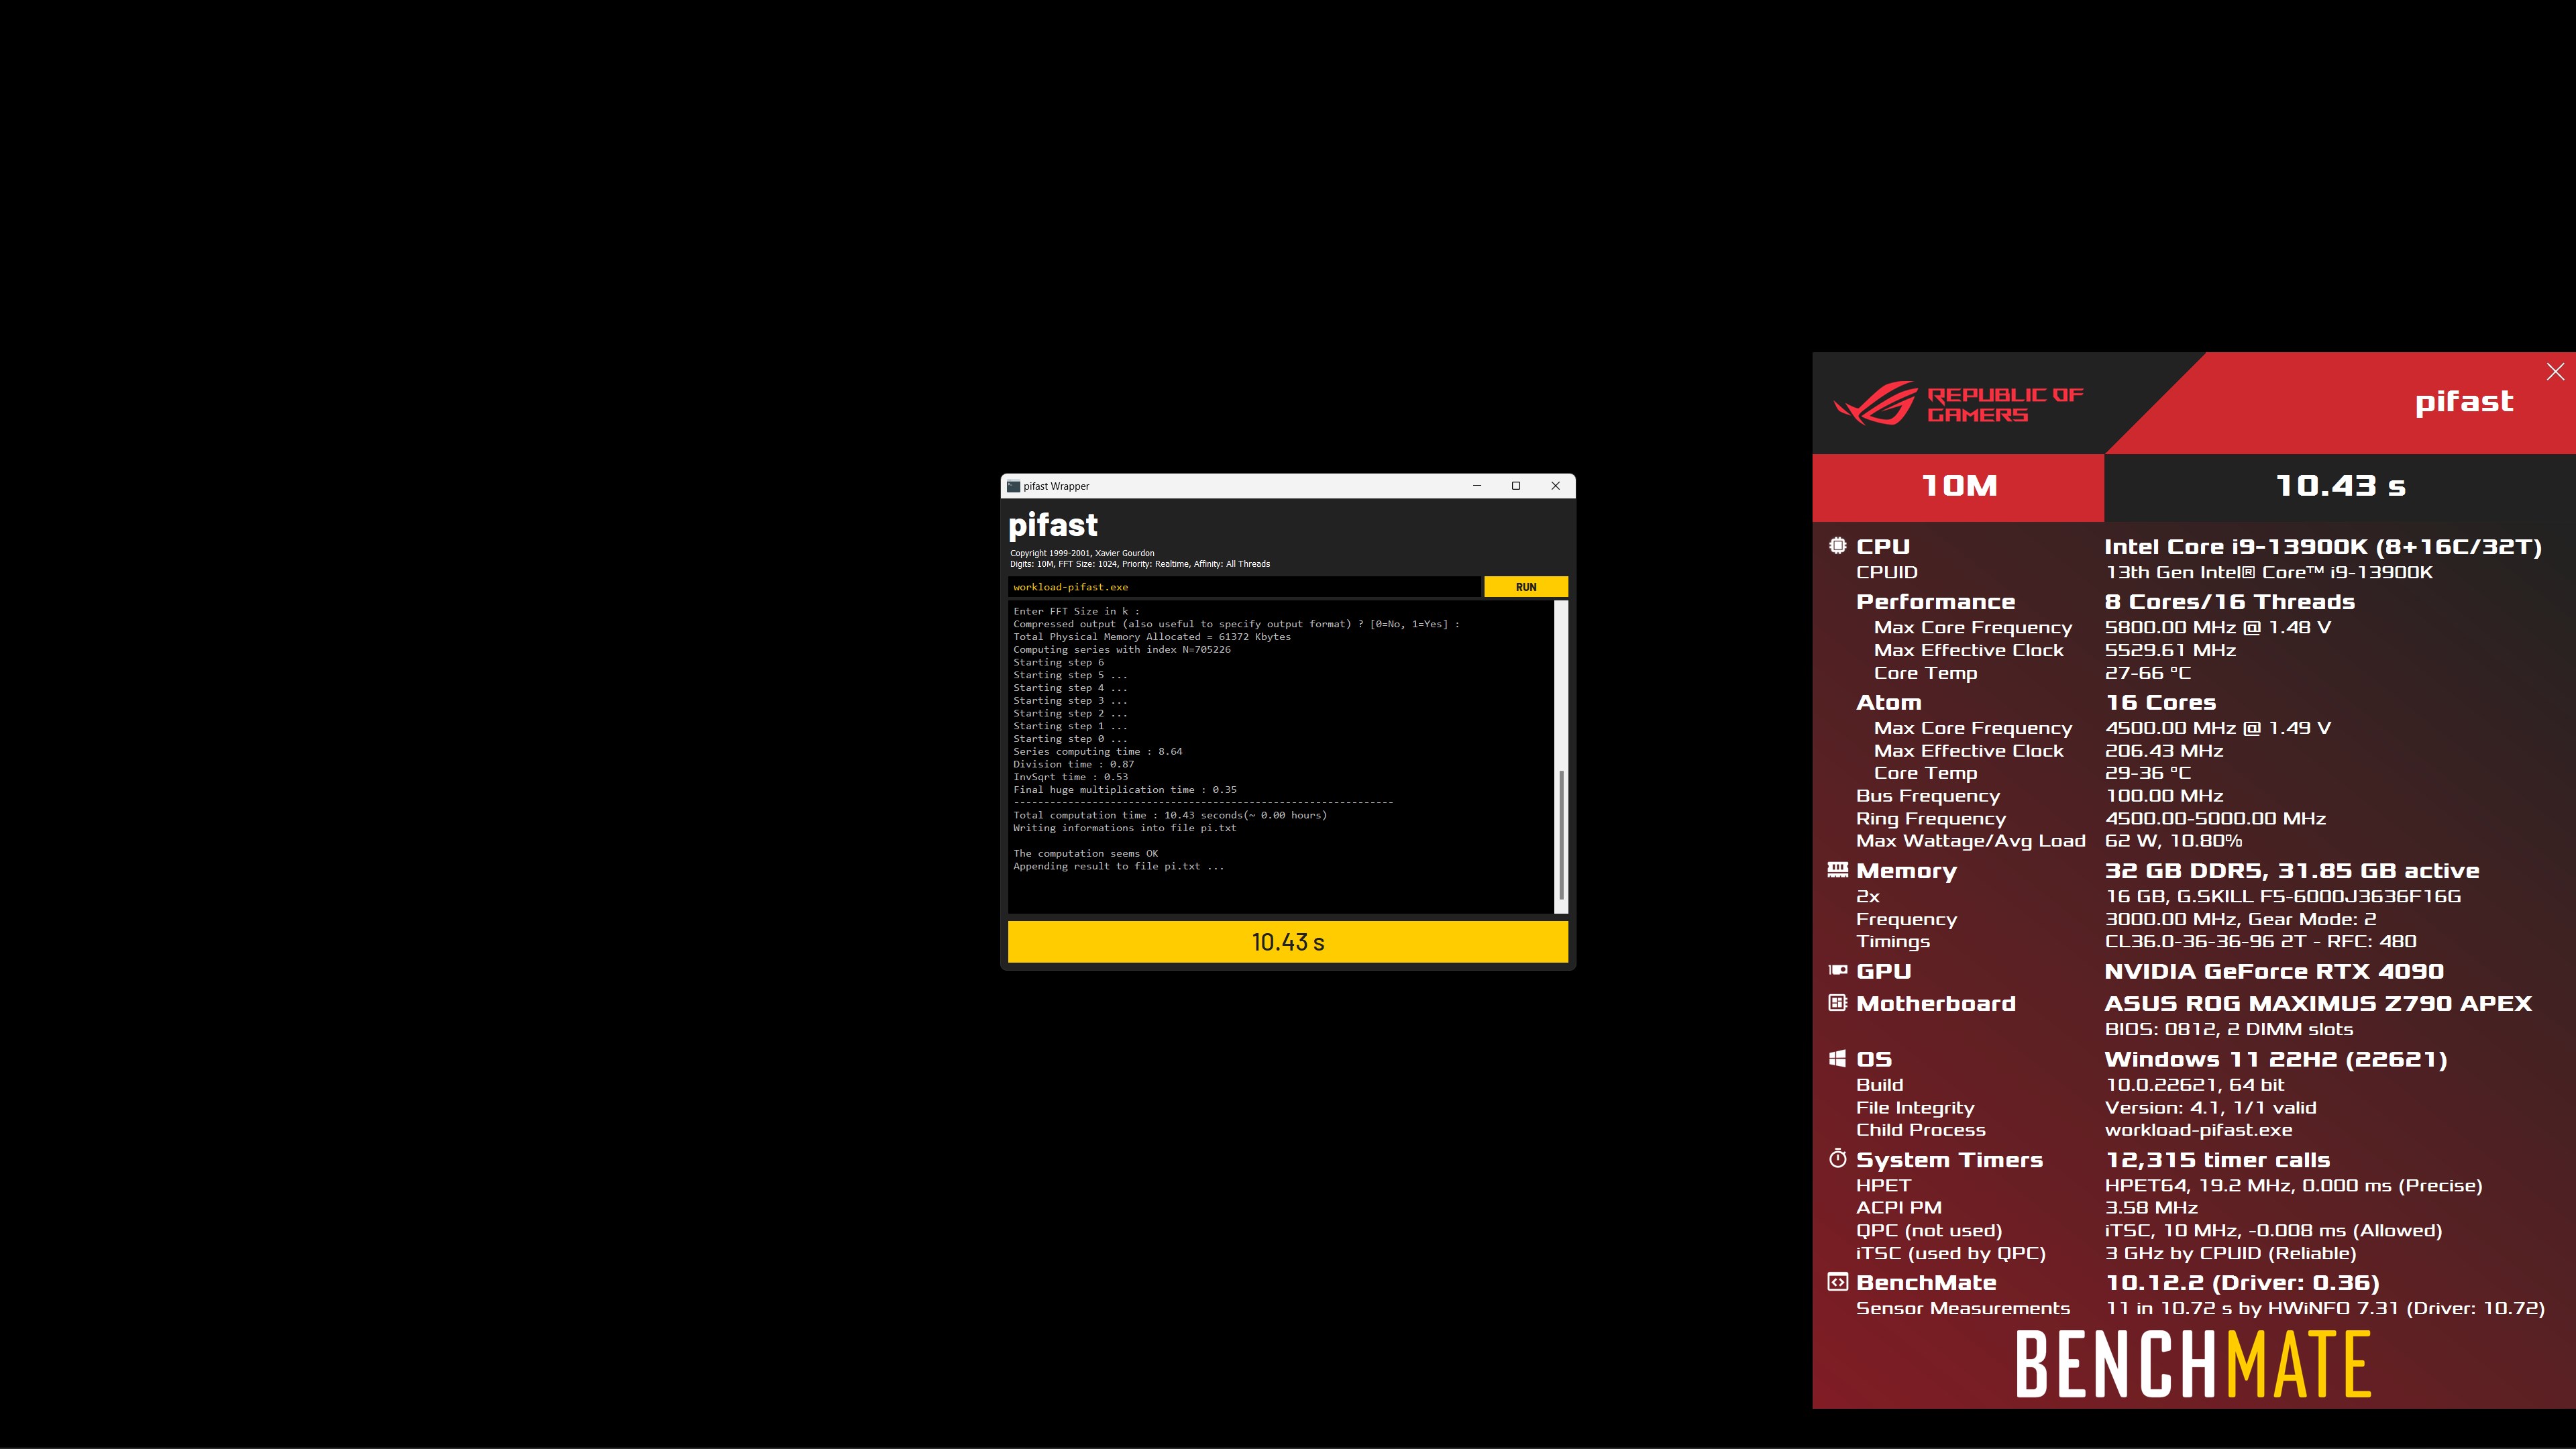Click 'Copyright 1999-2001, Xavier Gourdon' line
Screen dimensions: 2576x1449
[x=1081, y=553]
